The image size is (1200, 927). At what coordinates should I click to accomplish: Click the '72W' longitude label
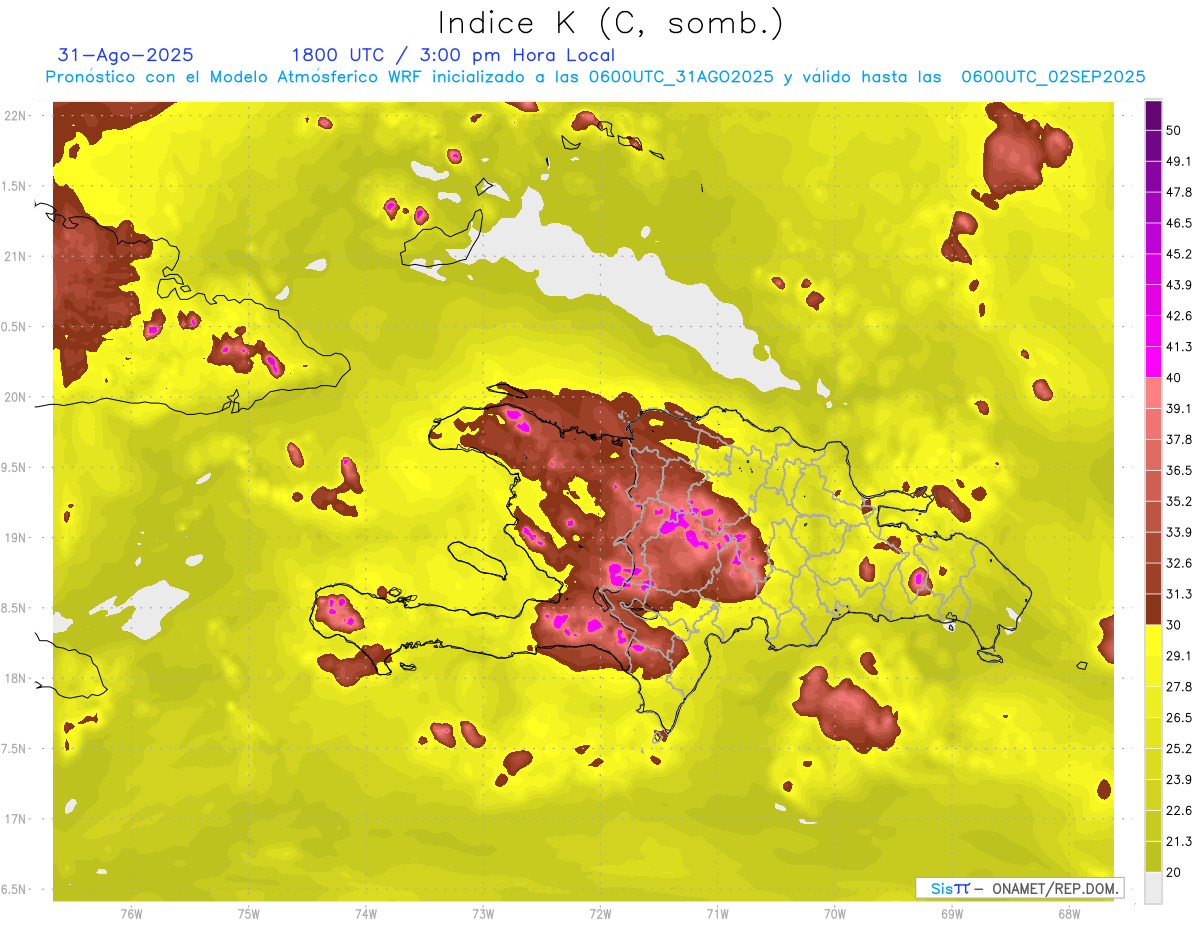600,914
